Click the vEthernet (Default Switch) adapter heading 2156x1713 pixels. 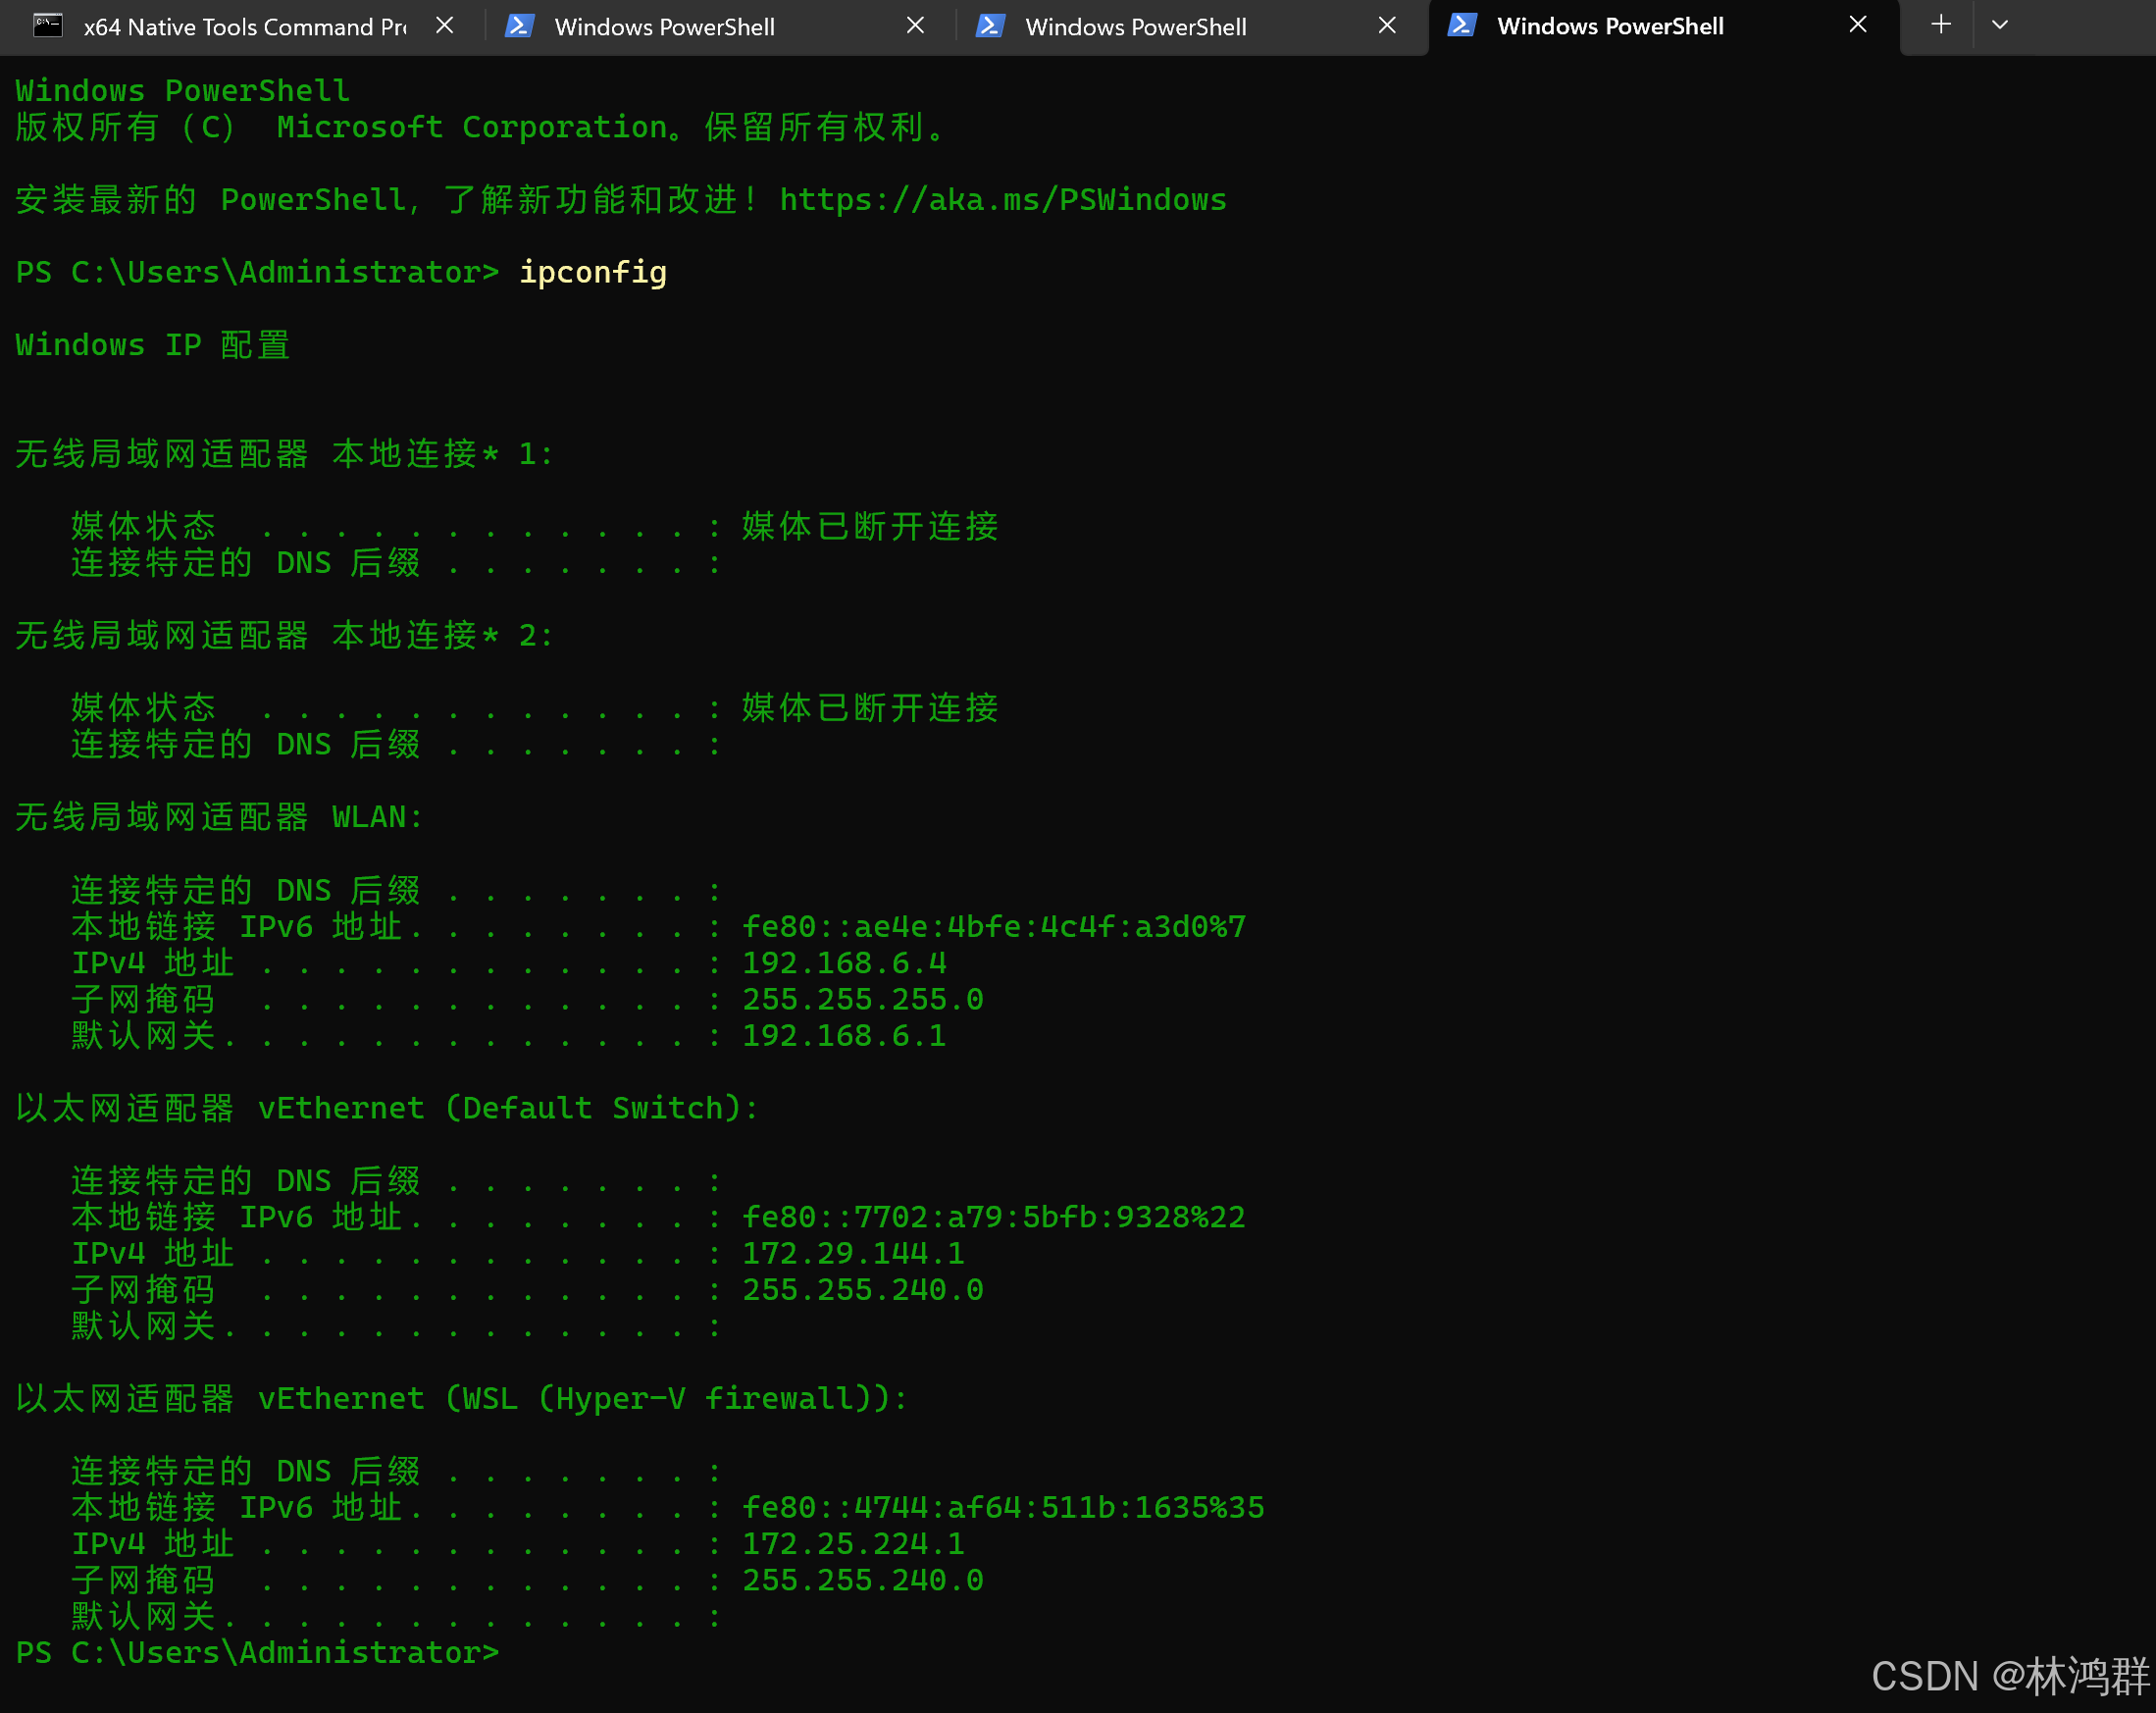point(387,1108)
